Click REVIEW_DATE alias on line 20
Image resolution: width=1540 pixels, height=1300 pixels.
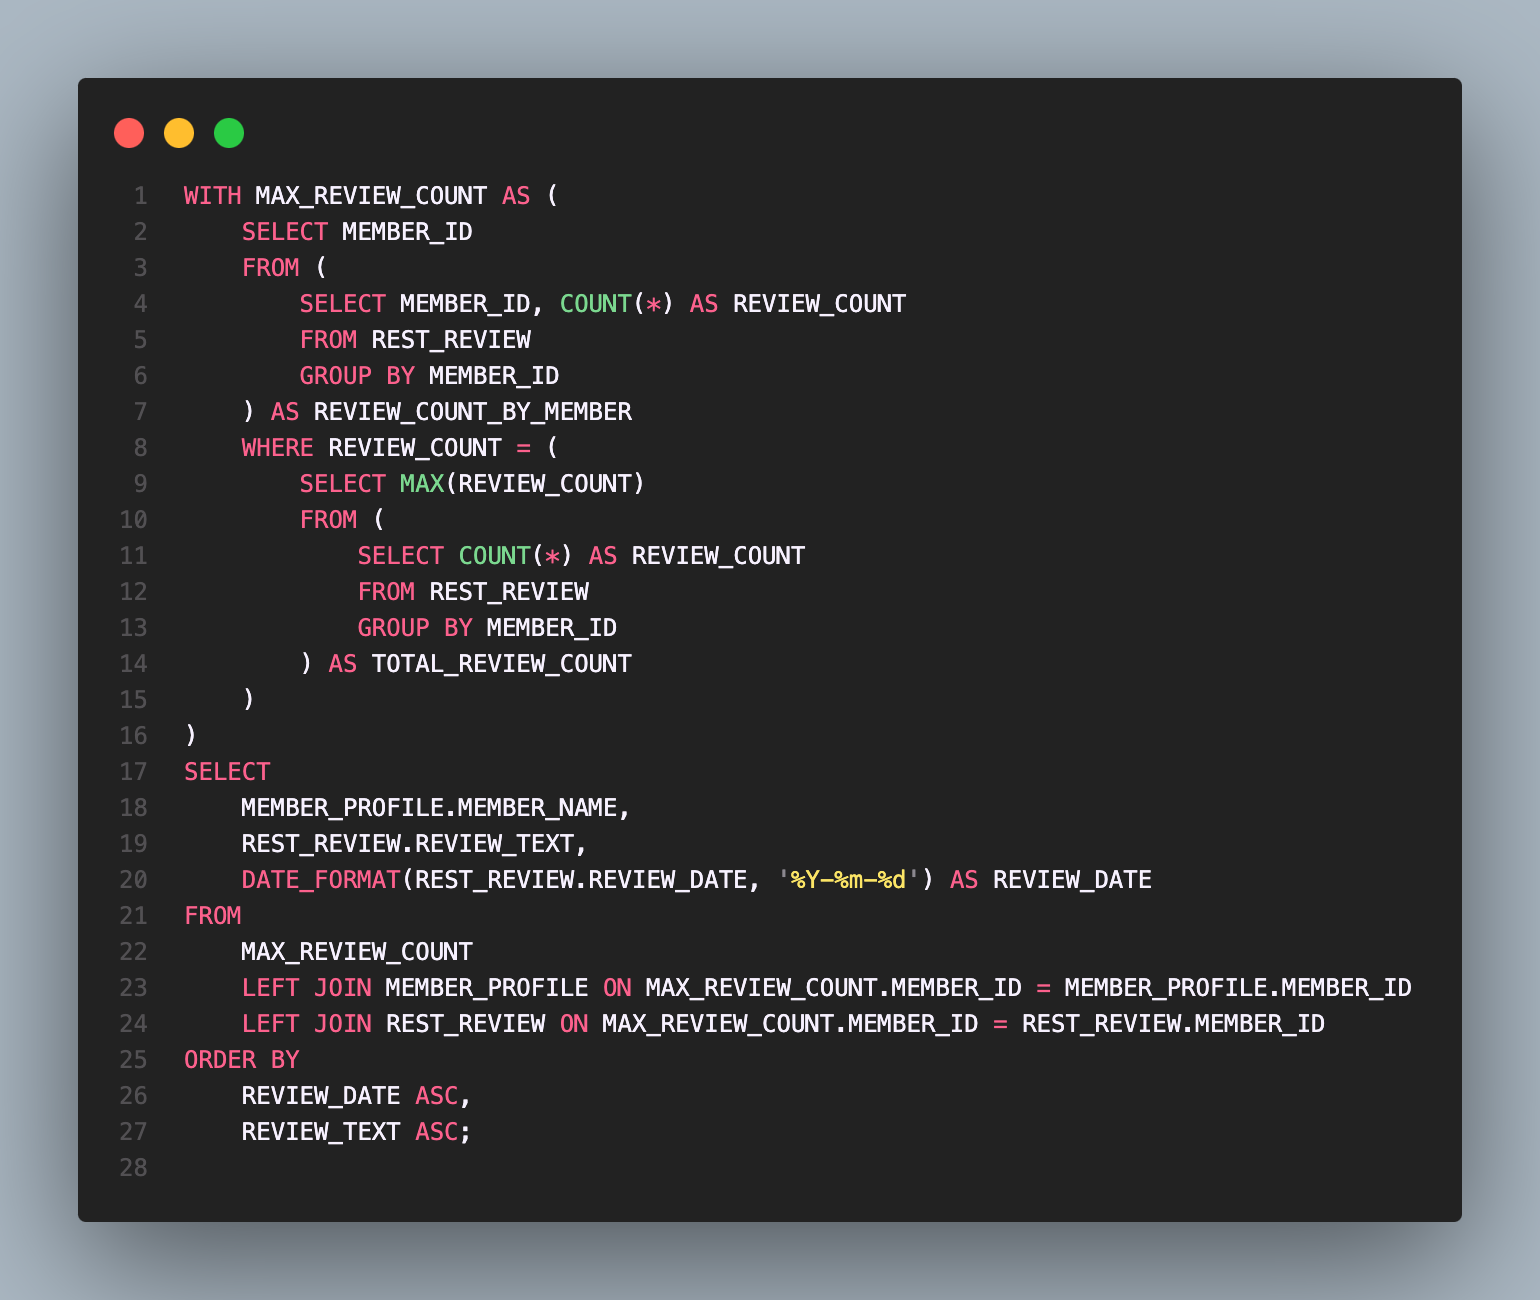coord(1073,880)
